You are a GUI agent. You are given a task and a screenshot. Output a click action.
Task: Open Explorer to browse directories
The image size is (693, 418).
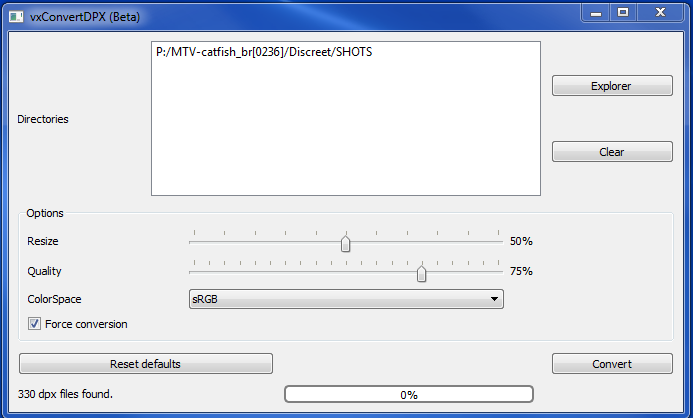click(612, 86)
